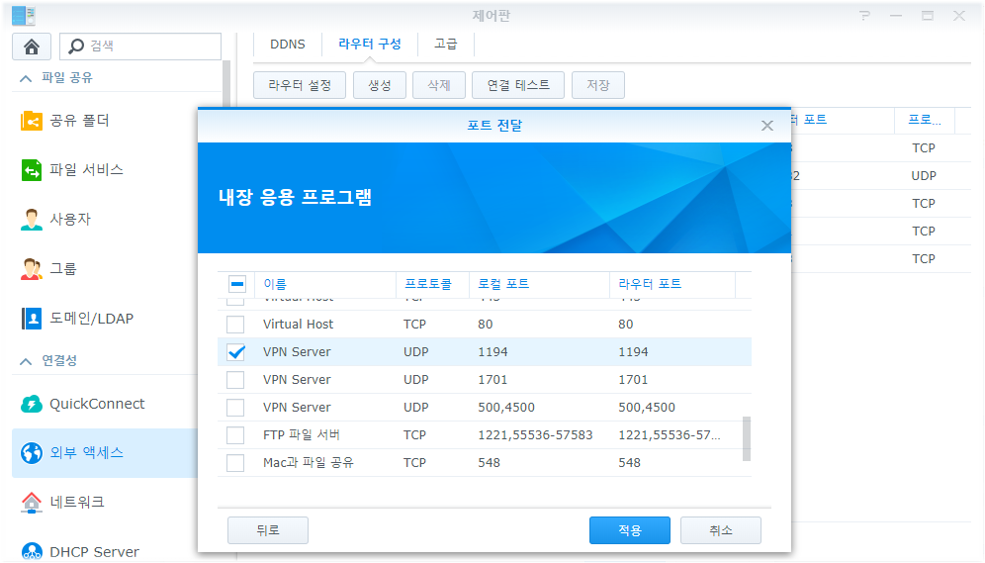985x563 pixels.
Task: Check the Mac과 파일 공유 checkbox
Action: click(236, 462)
